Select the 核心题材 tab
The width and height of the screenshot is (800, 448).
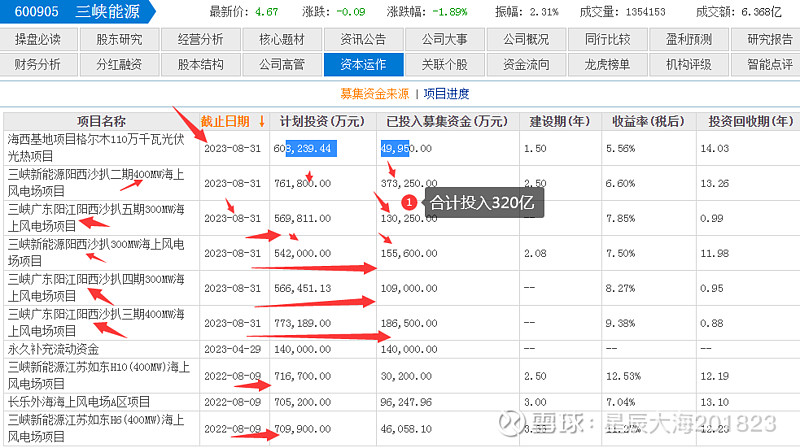tap(282, 40)
